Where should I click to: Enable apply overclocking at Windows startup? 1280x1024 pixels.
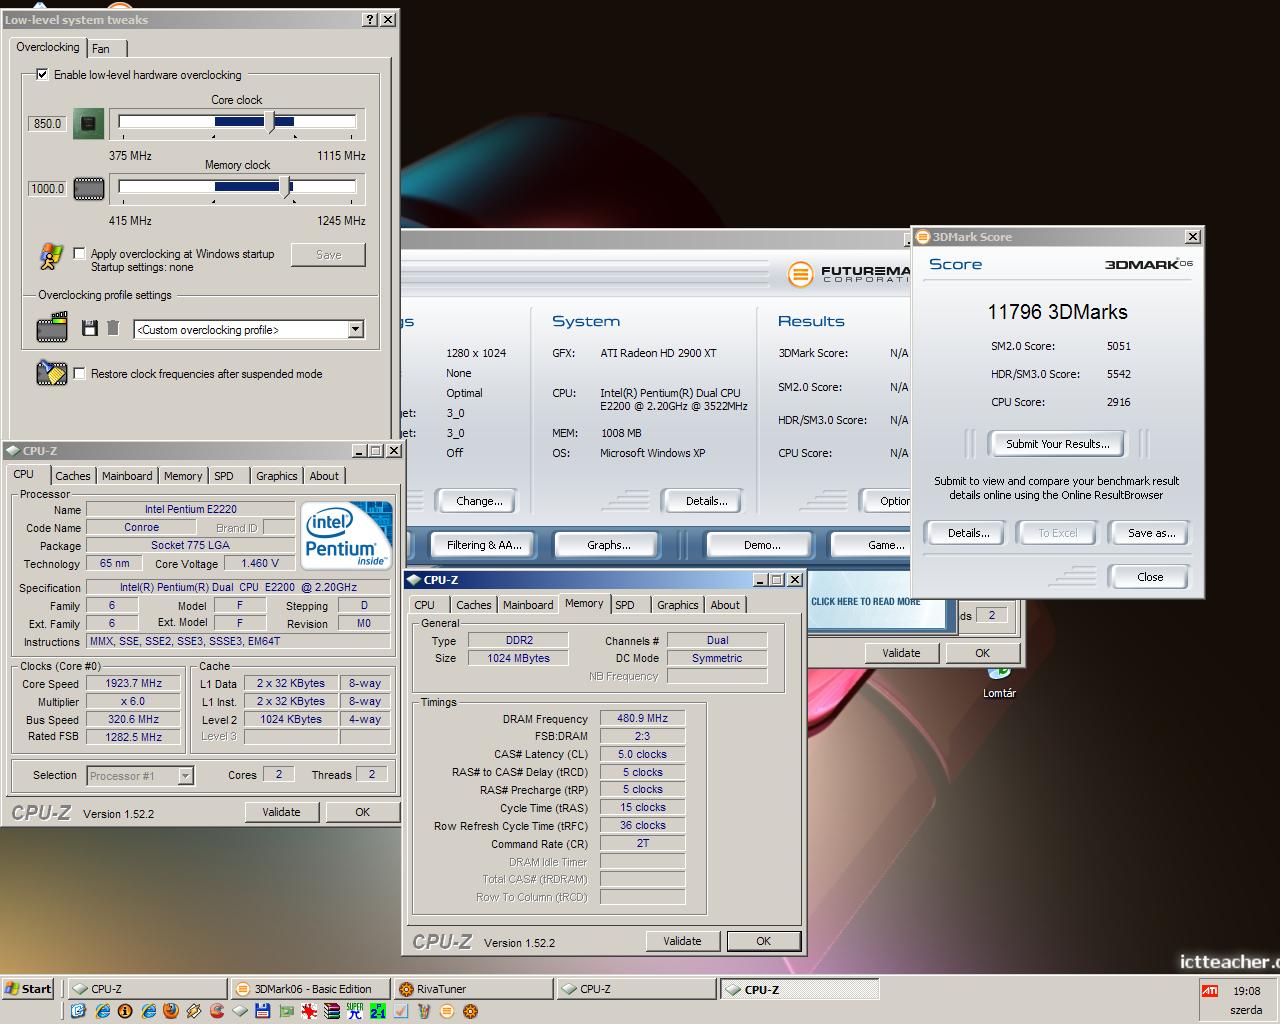click(79, 253)
